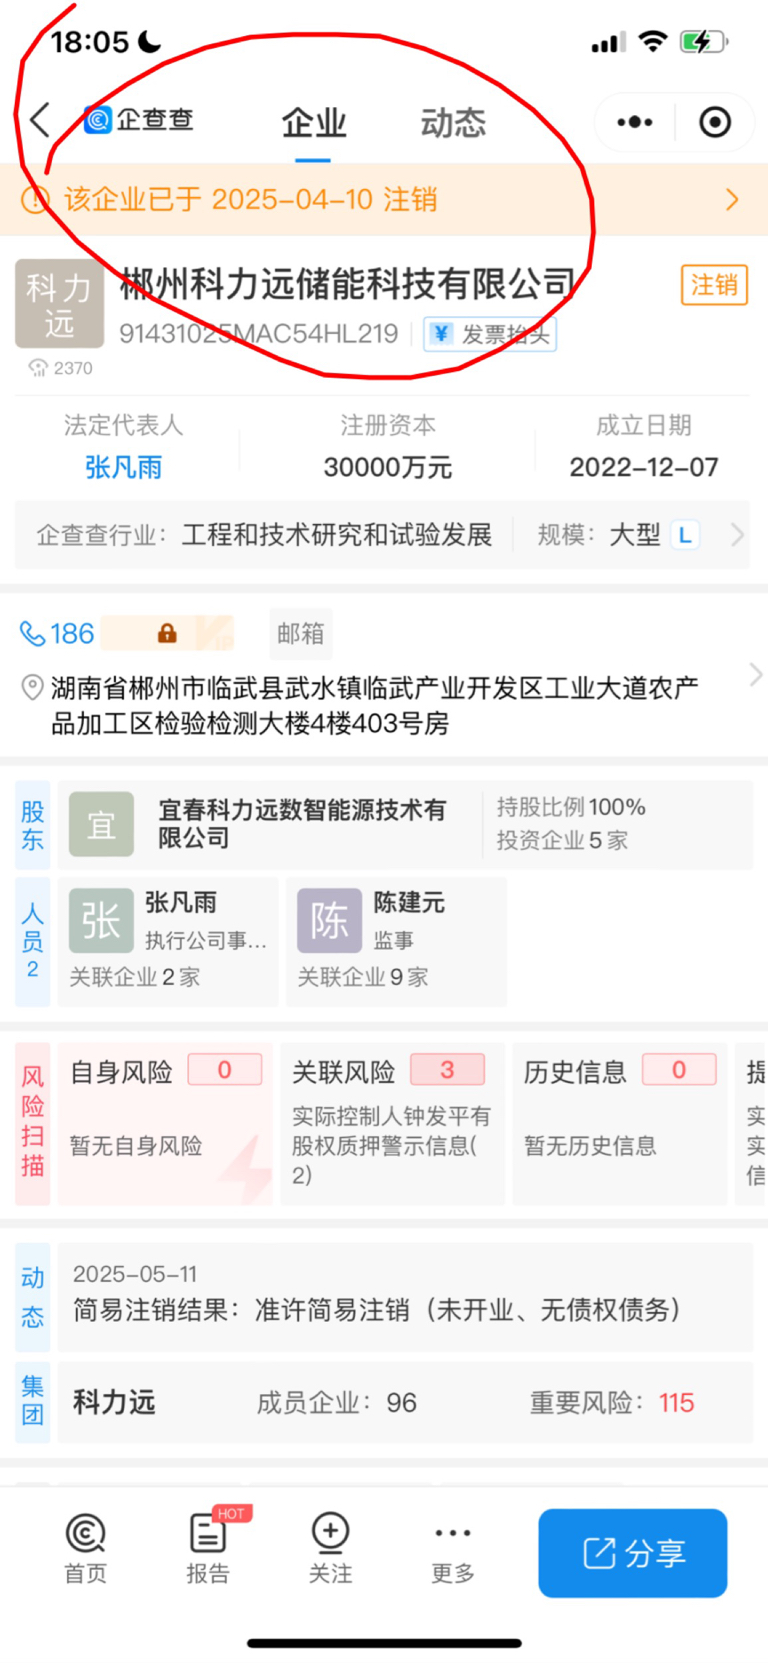Open the 自身风险 risk card
This screenshot has width=768, height=1664.
tap(165, 1124)
